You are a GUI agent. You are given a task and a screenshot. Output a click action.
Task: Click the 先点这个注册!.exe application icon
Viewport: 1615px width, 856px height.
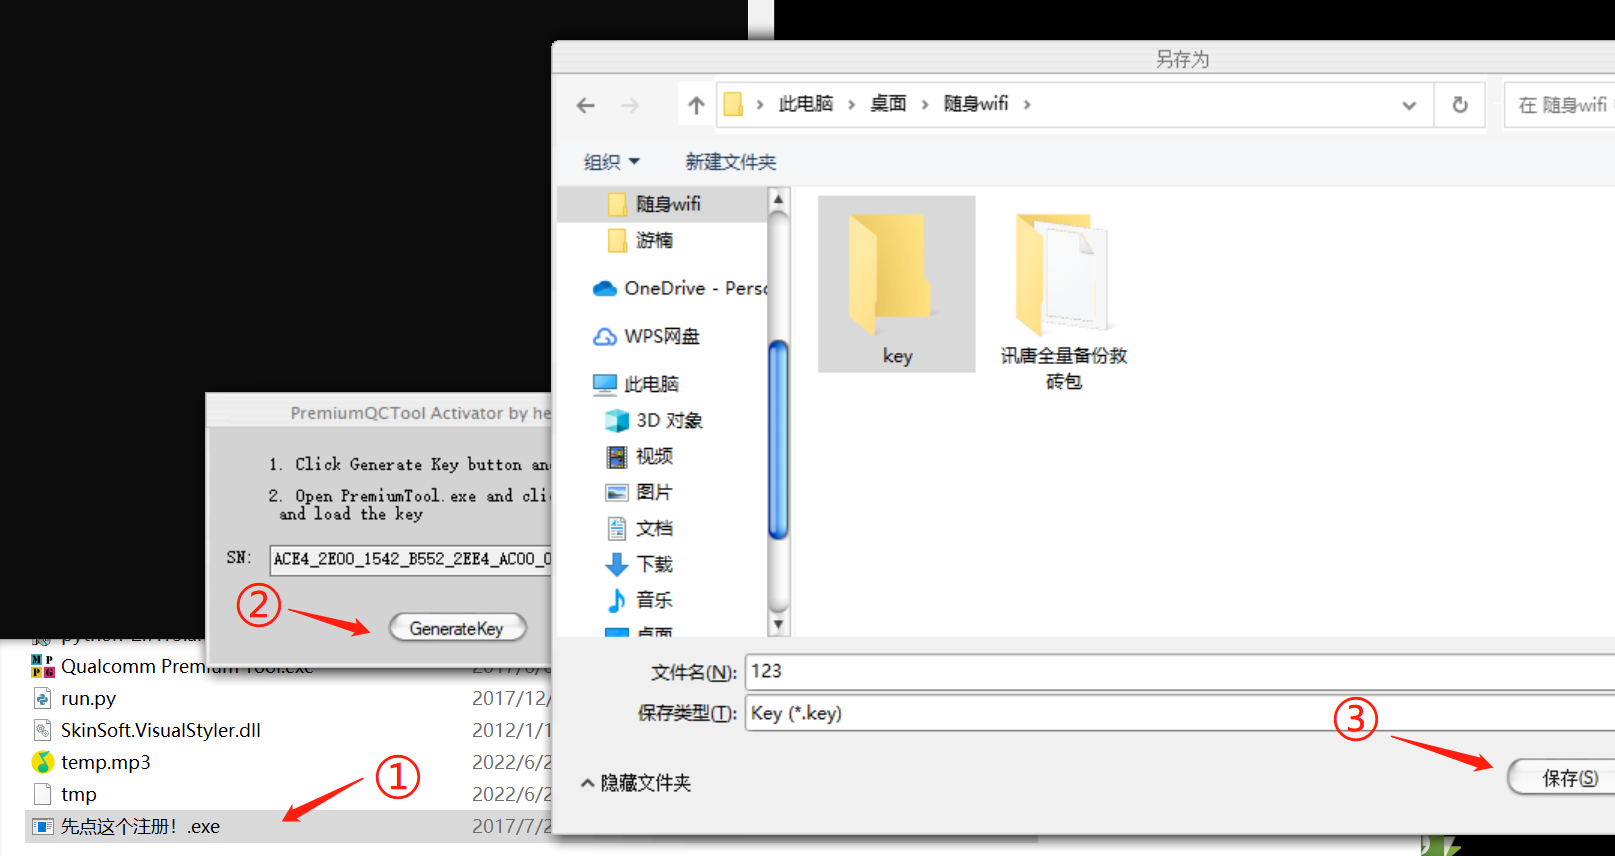tap(42, 826)
